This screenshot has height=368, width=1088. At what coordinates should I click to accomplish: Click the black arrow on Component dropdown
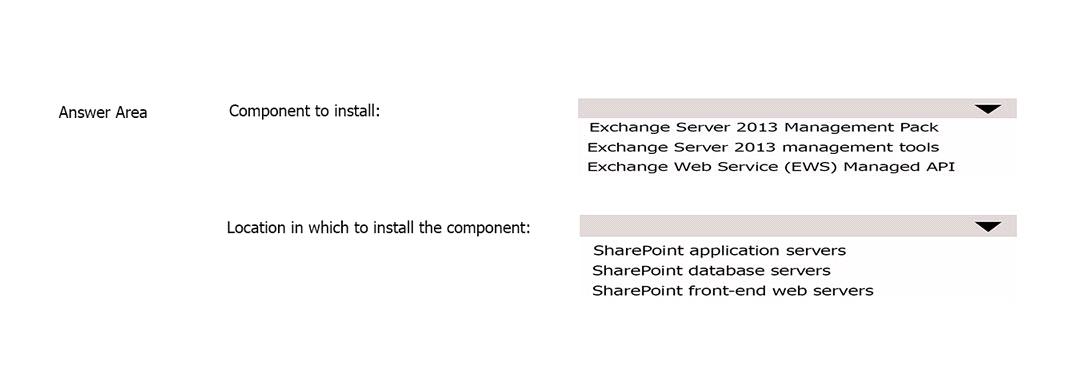pyautogui.click(x=987, y=109)
